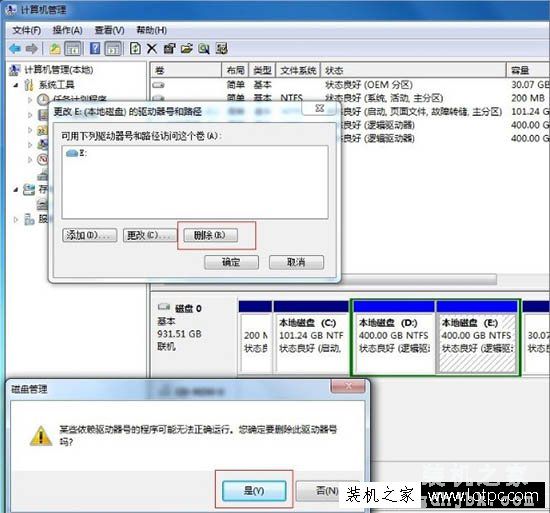Select the Computer Management (Local) root icon
Viewport: 550px width, 513px height.
14,70
